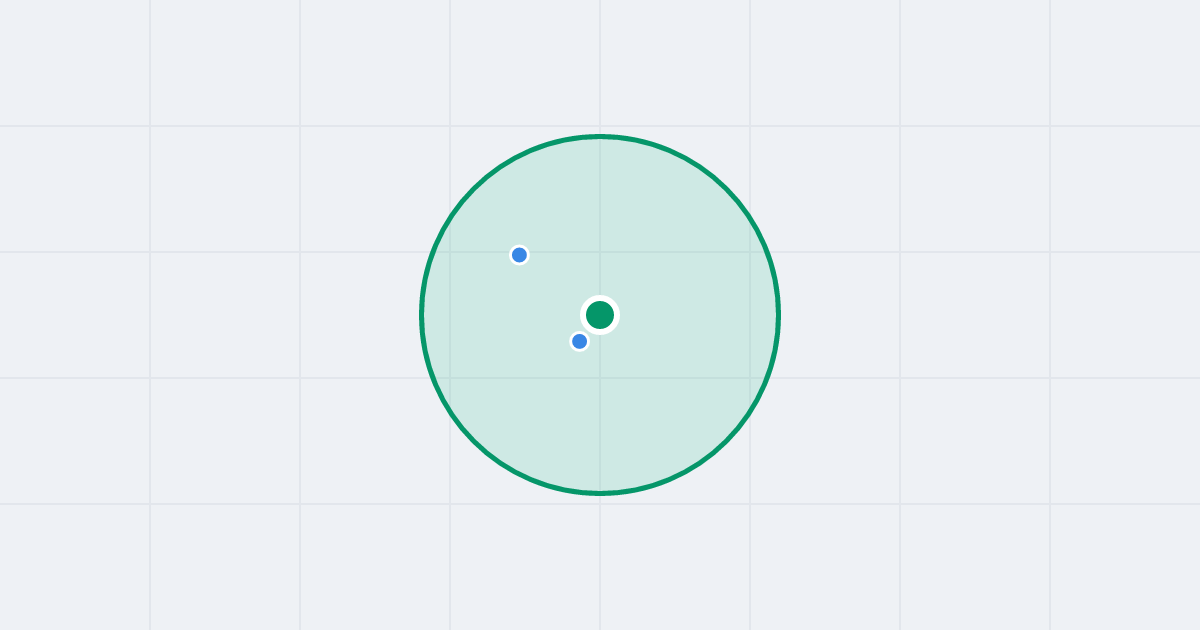The width and height of the screenshot is (1200, 630).
Task: Click the vertical grid line above the green circle
Action: coord(600,65)
